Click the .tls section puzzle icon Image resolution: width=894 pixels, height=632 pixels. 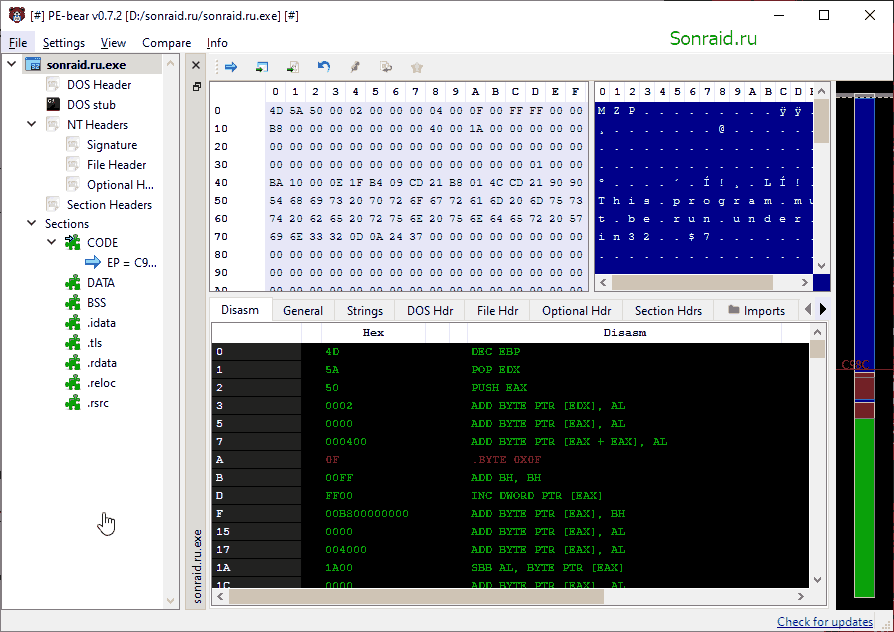(x=72, y=343)
